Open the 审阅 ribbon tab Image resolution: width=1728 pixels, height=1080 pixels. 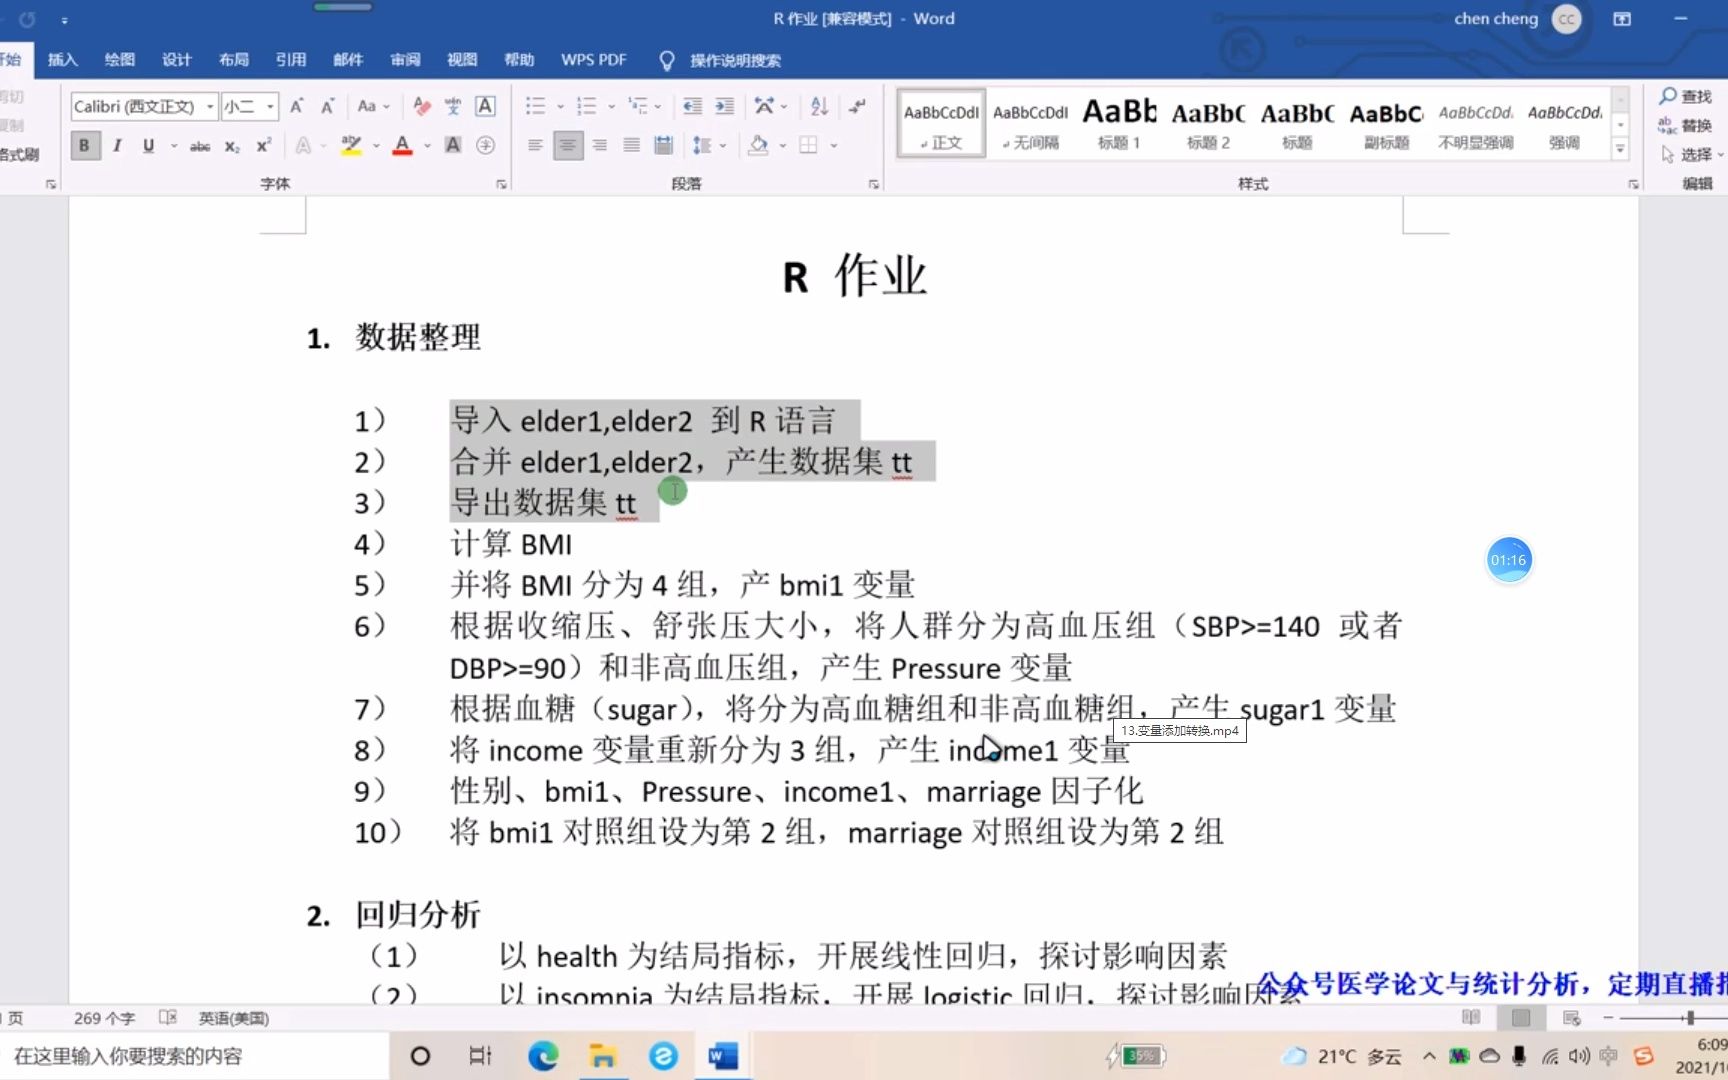pos(404,60)
